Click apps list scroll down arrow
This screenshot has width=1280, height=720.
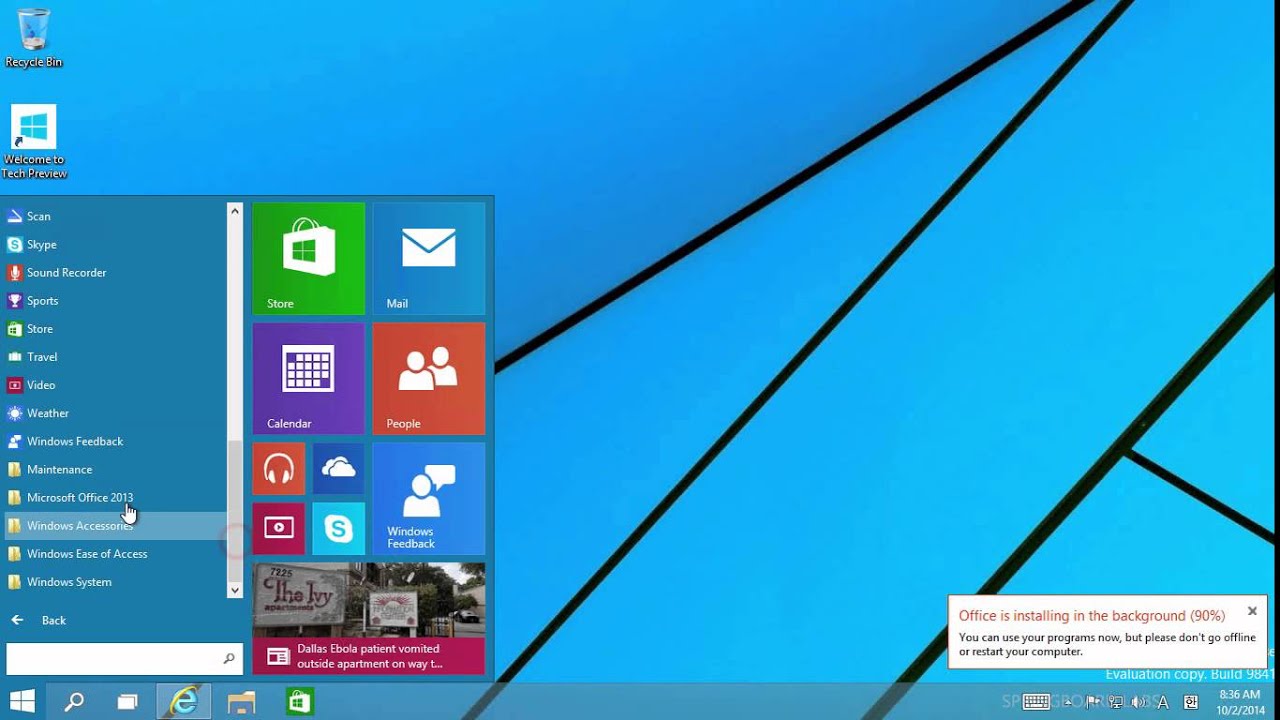235,590
